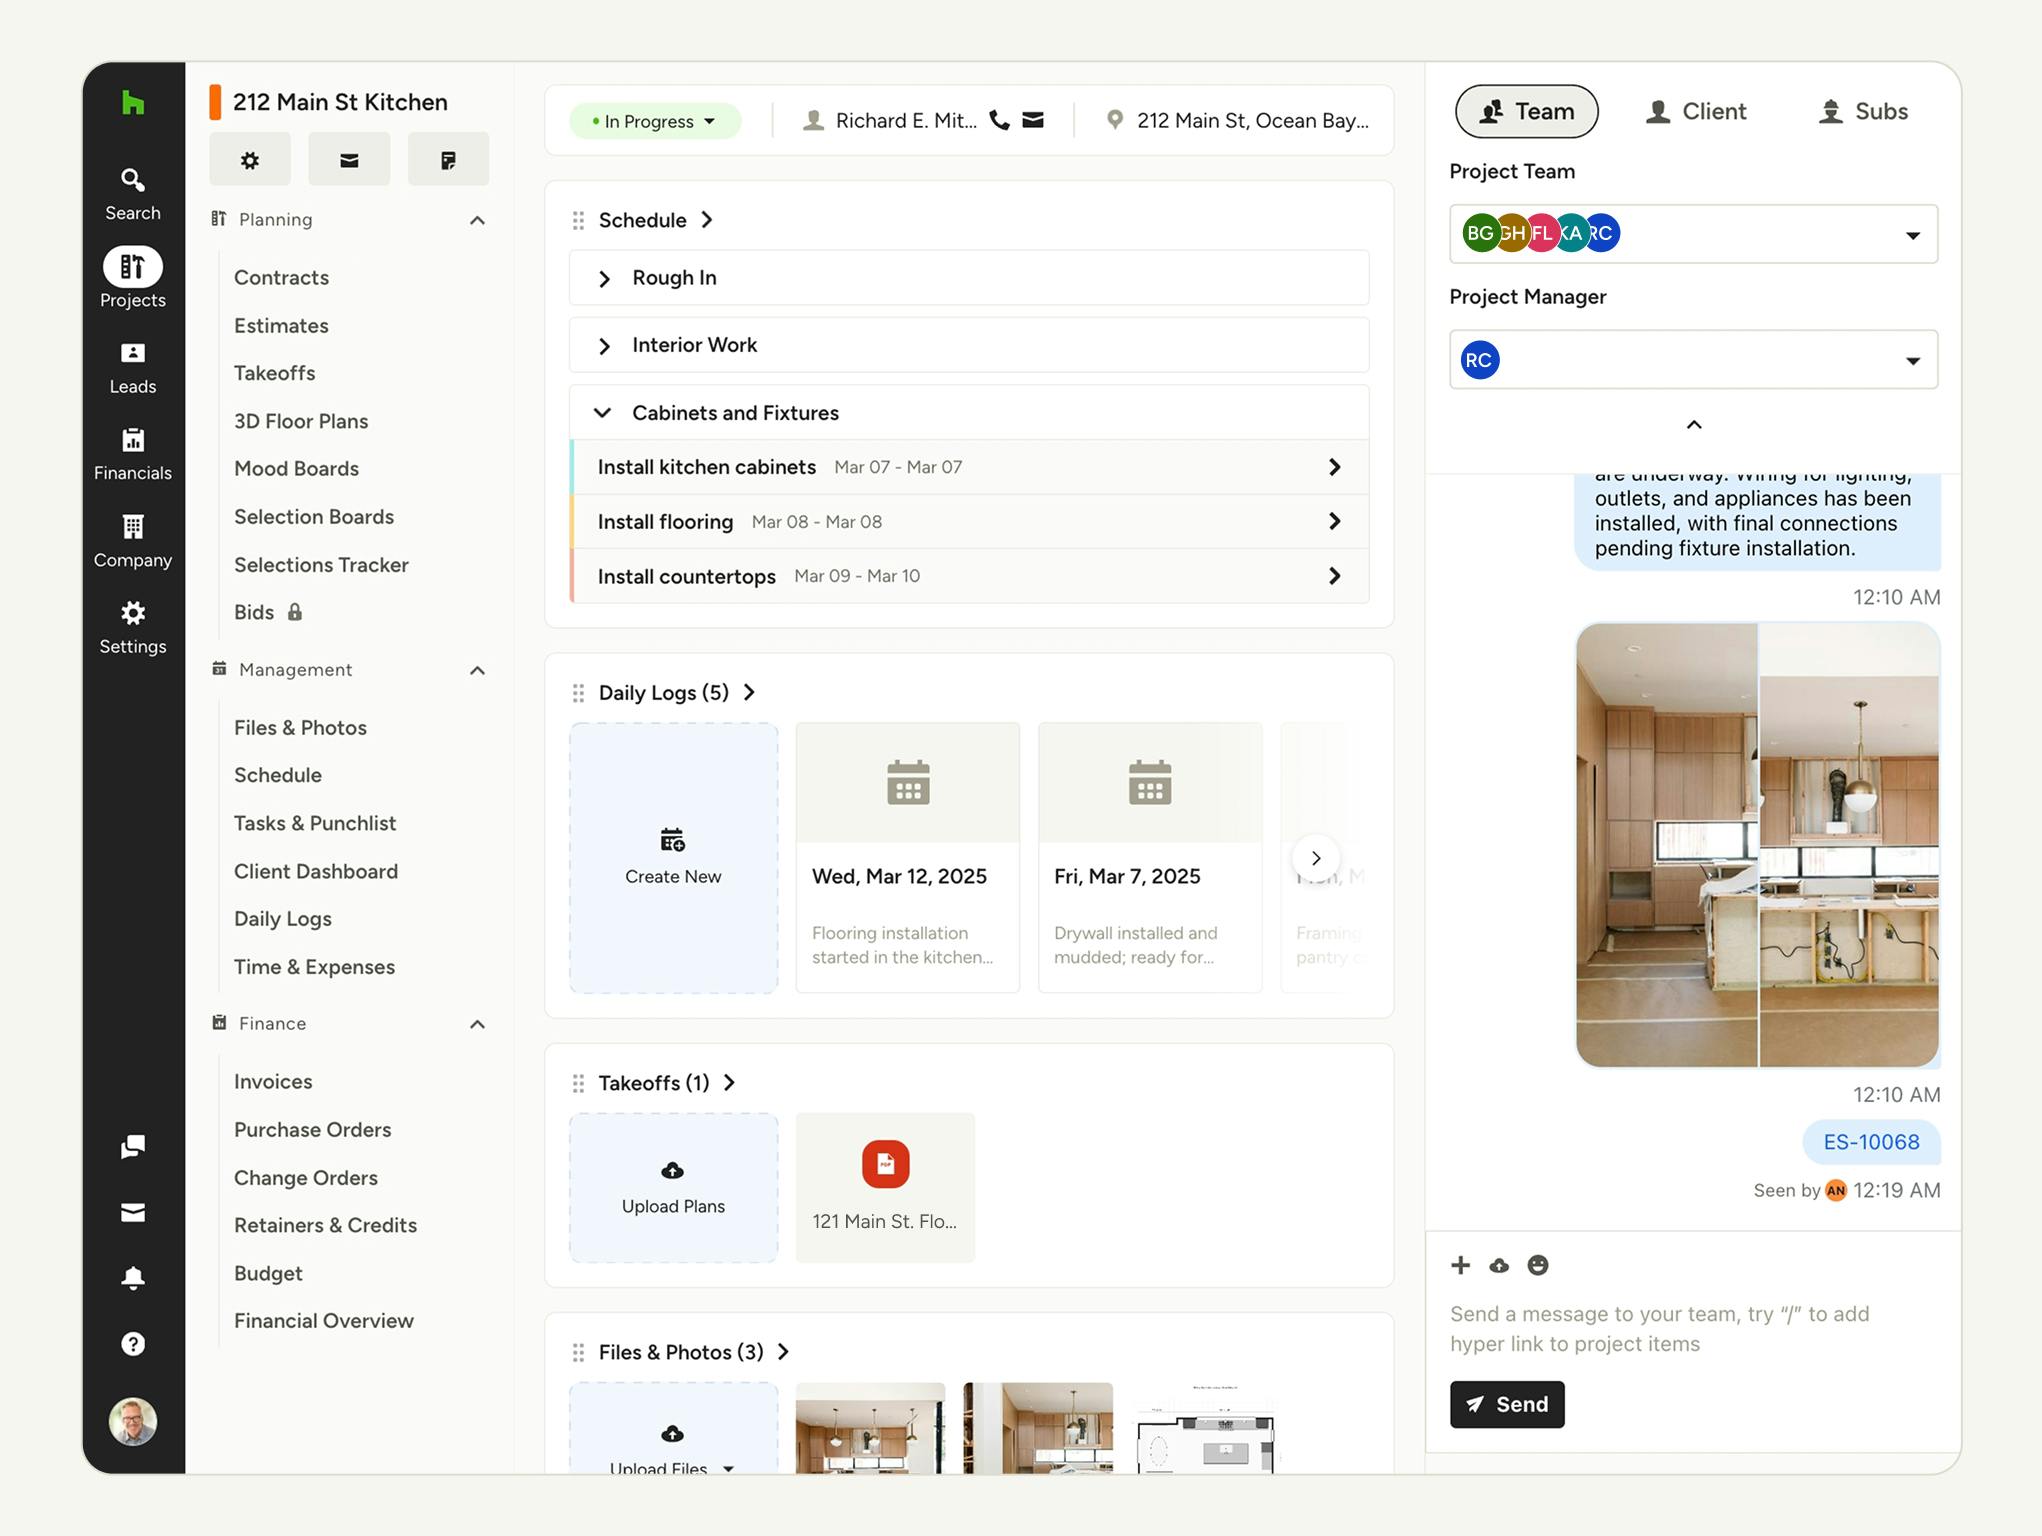Collapse the Planning section

(477, 220)
